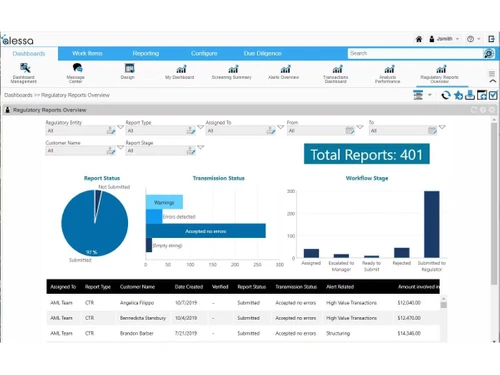Viewport: 500px width, 375px height.
Task: Open the To date calendar picker
Action: (x=432, y=131)
